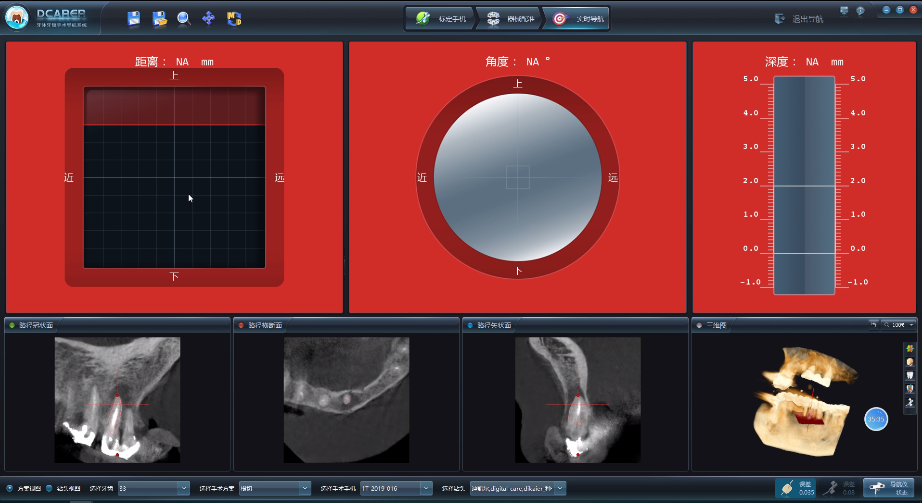This screenshot has height=503, width=922.
Task: Click the colorful volume render preset icon
Action: click(909, 349)
